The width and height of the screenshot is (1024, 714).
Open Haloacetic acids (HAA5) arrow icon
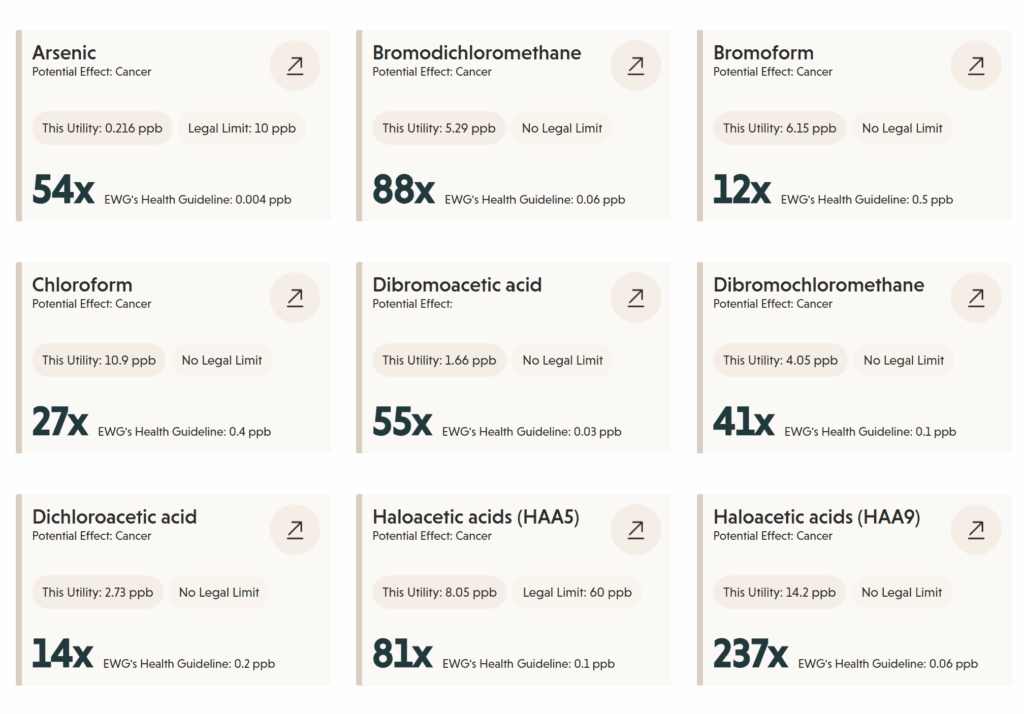[635, 529]
